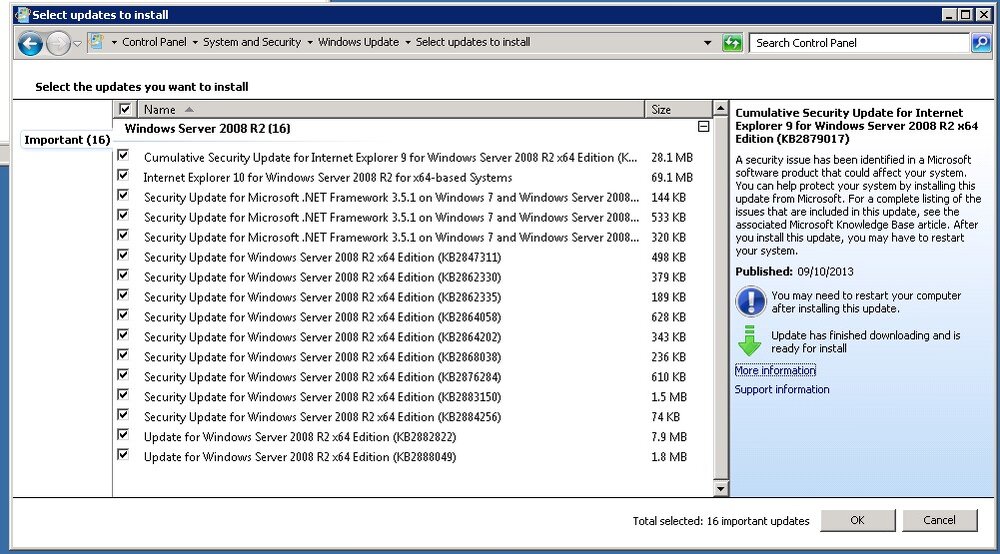Uncheck KB2883150 security update checkbox
This screenshot has height=554, width=1000.
123,395
